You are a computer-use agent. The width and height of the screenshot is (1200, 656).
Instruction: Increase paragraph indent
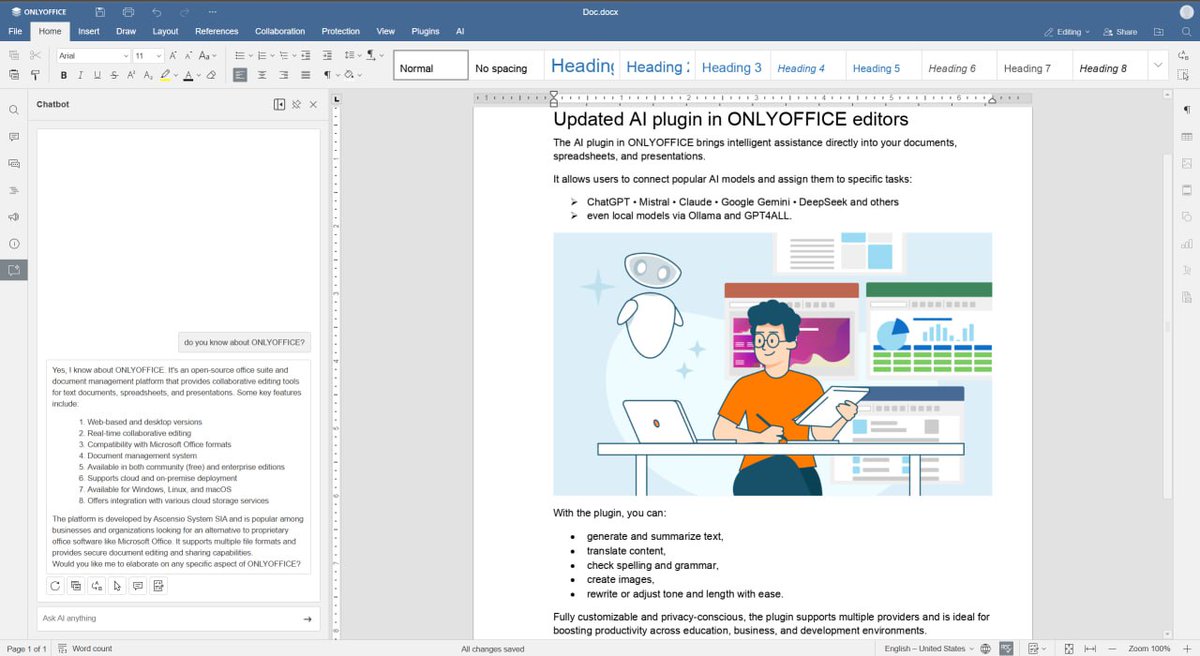tap(325, 56)
